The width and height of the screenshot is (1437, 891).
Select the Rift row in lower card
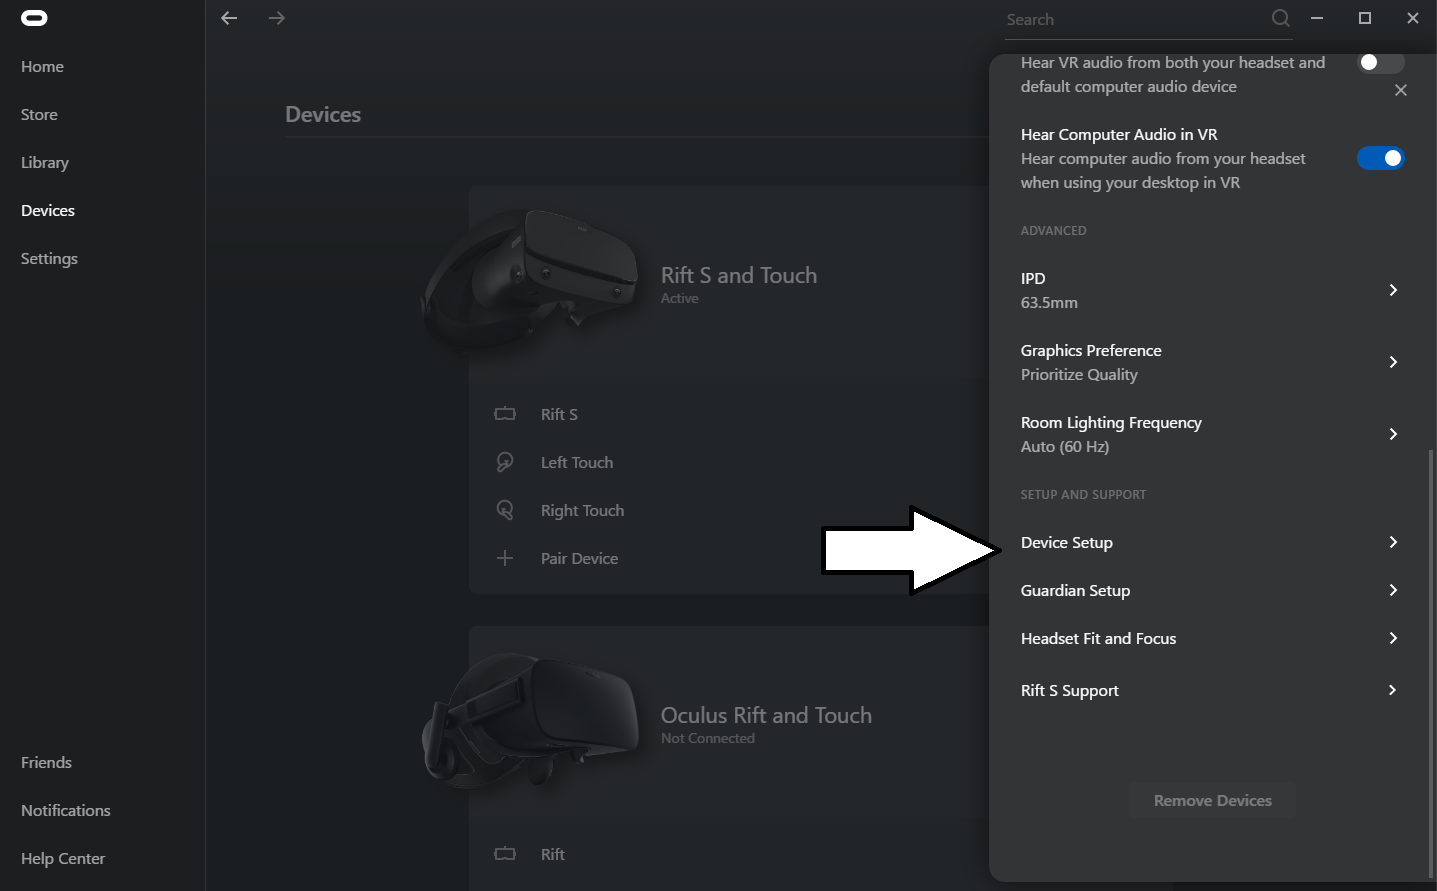(730, 854)
